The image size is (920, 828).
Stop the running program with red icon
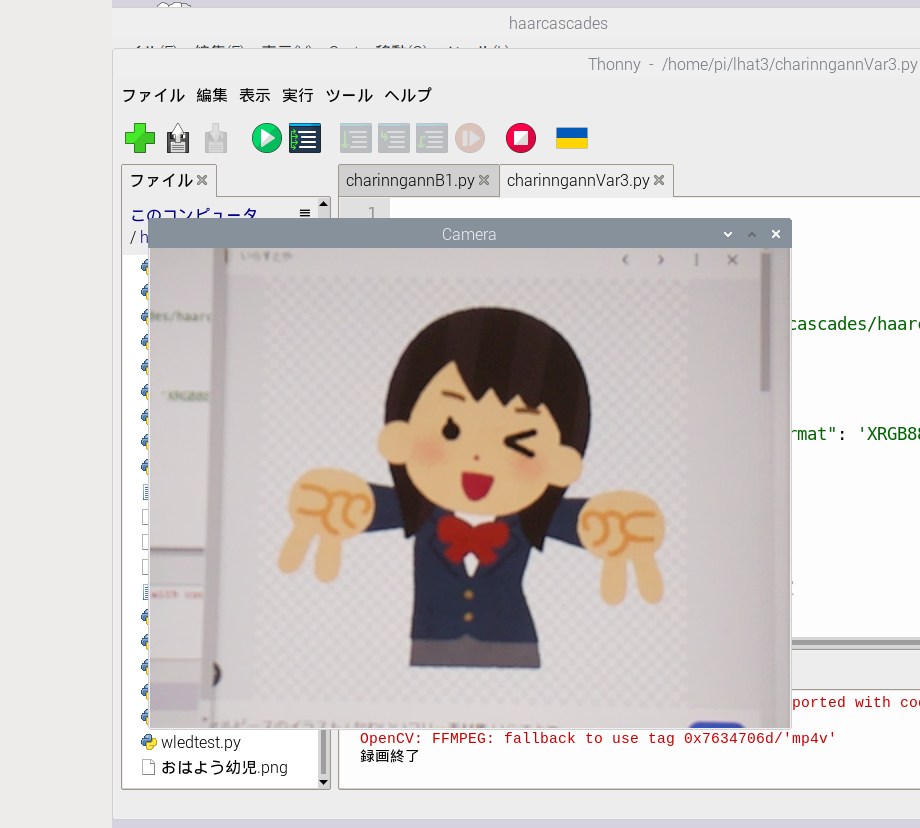[x=521, y=138]
